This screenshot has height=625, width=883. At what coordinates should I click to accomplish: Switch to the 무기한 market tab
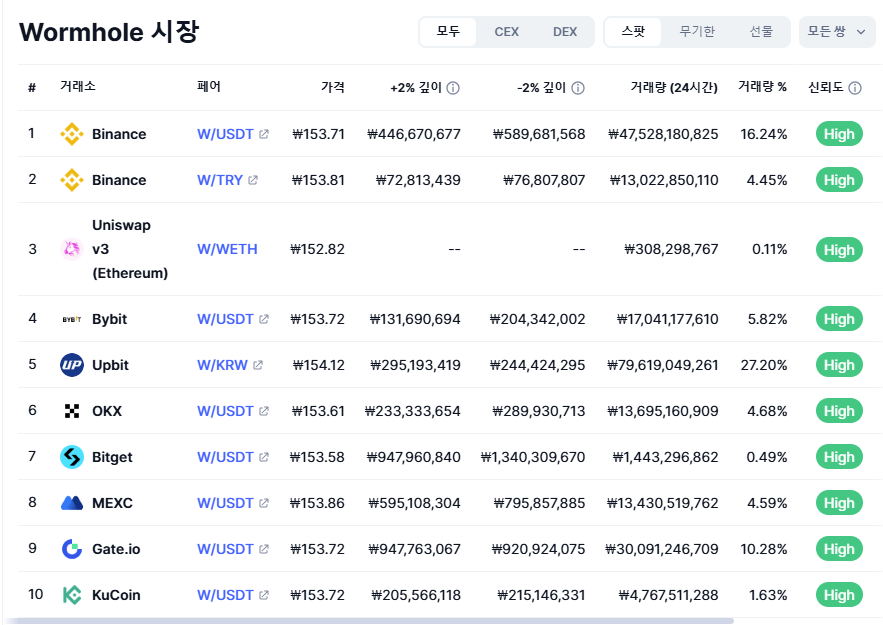[x=697, y=32]
